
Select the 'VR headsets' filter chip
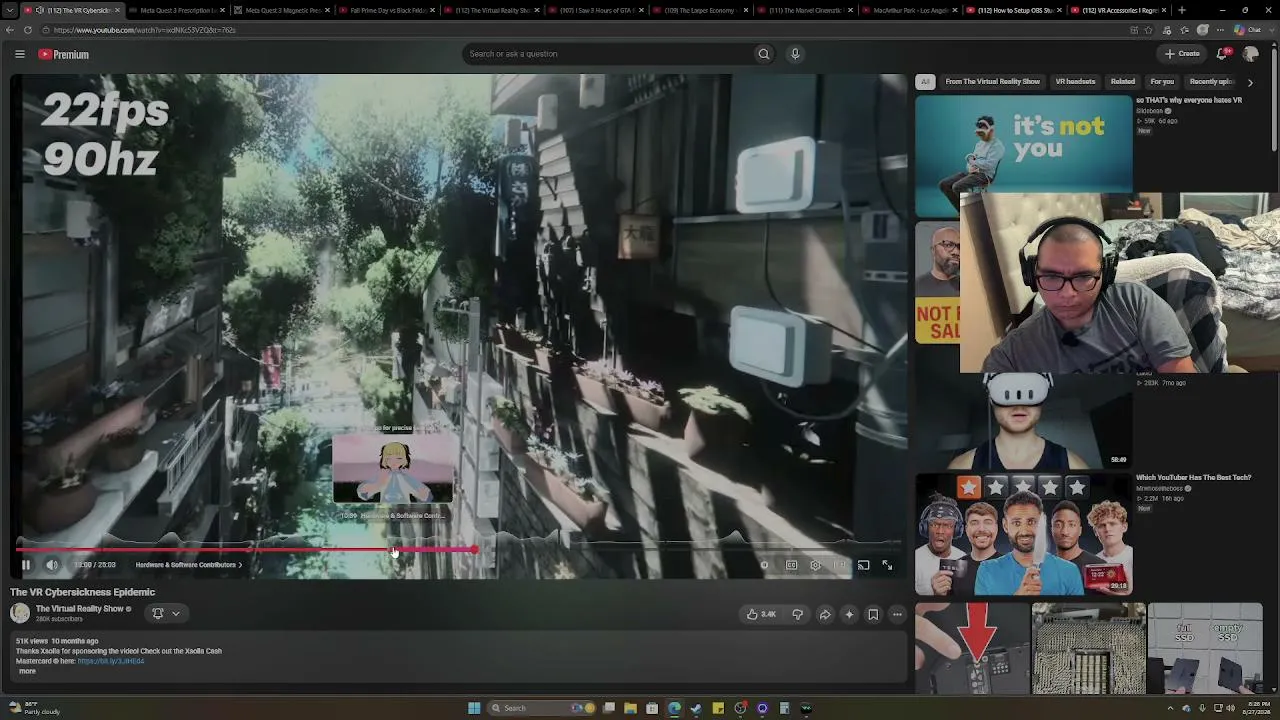click(x=1075, y=82)
